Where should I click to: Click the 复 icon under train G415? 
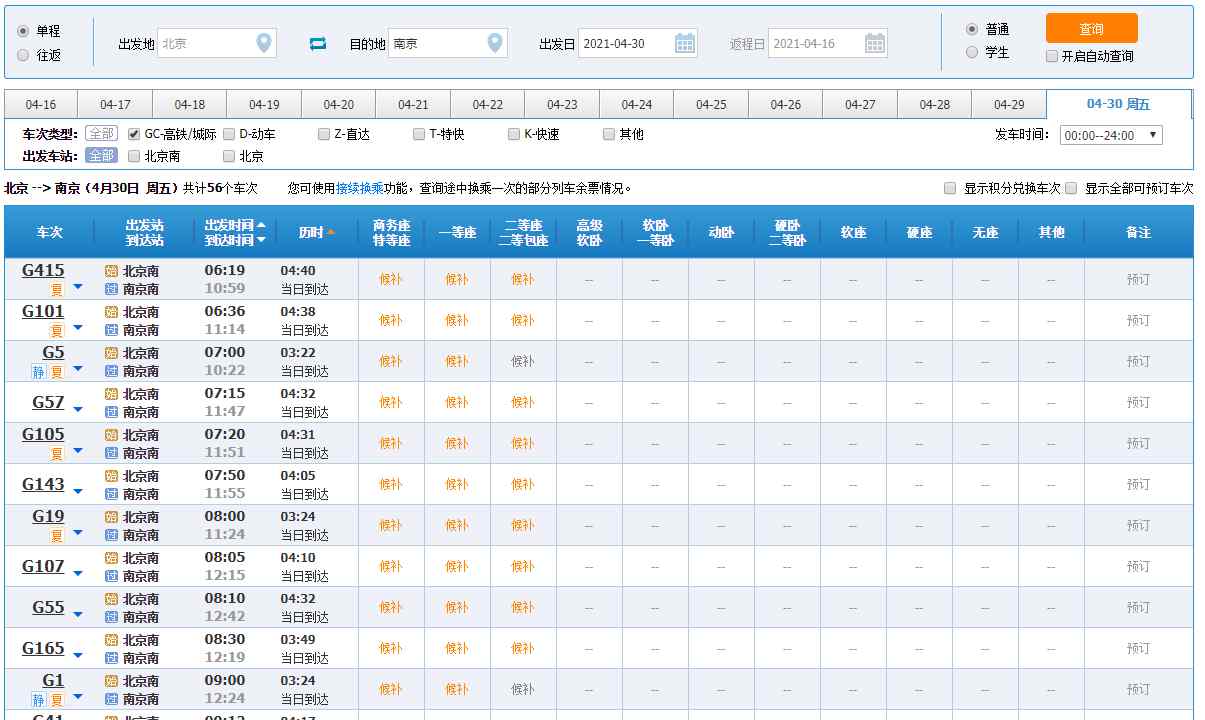[x=57, y=290]
